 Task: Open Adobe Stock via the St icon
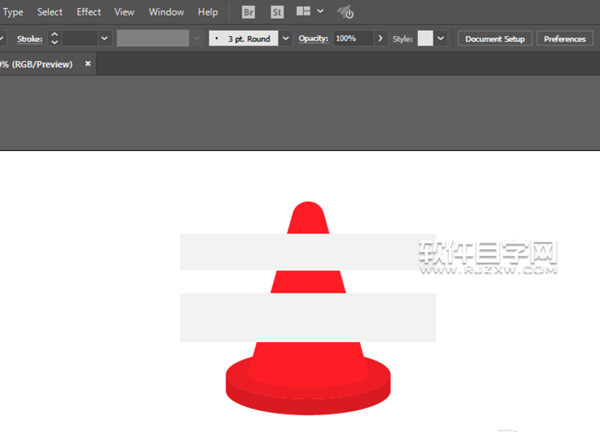tap(275, 13)
